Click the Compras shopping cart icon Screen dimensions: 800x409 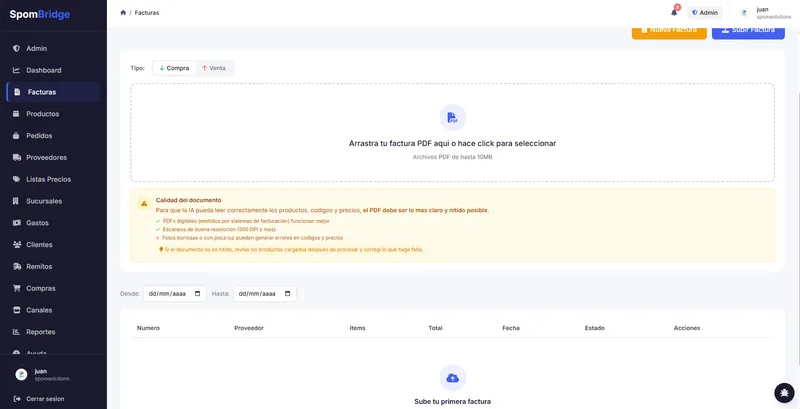pos(16,288)
